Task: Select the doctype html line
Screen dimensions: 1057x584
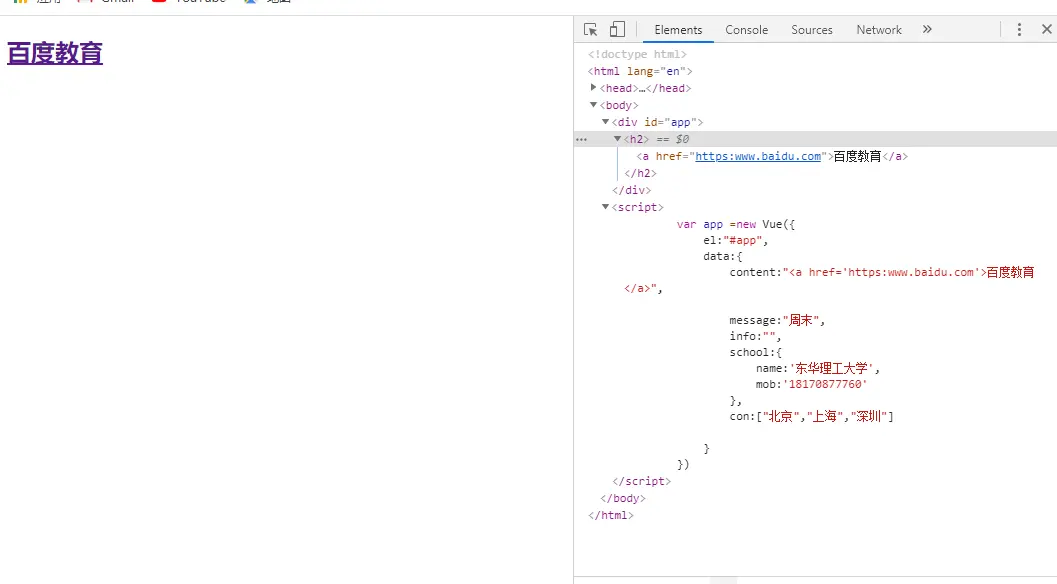Action: click(637, 54)
